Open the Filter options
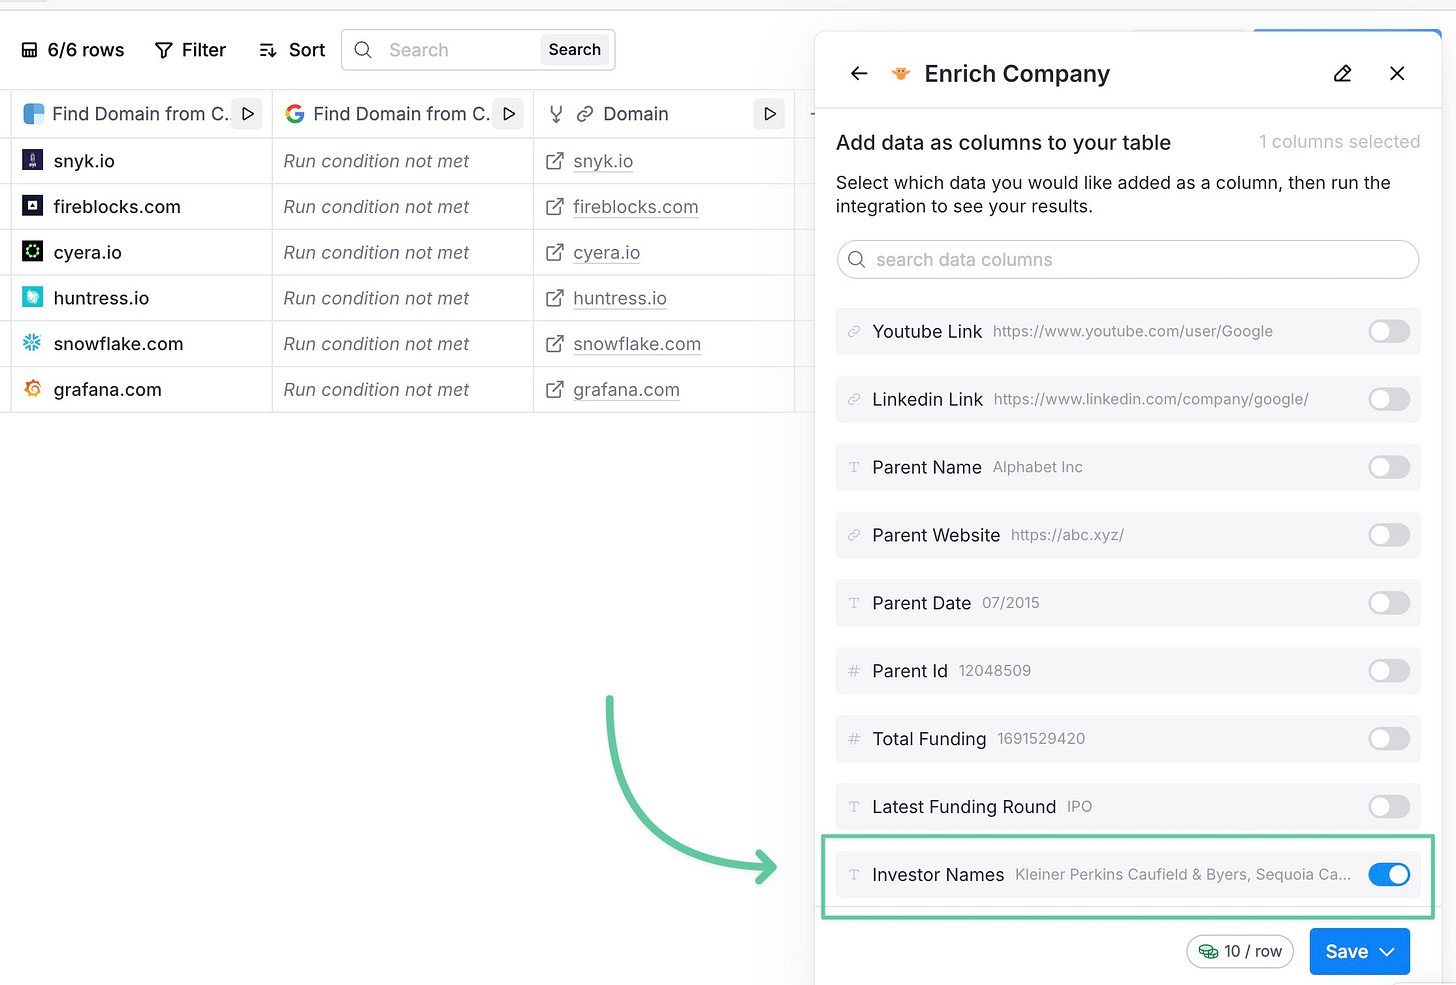The width and height of the screenshot is (1456, 985). tap(190, 50)
